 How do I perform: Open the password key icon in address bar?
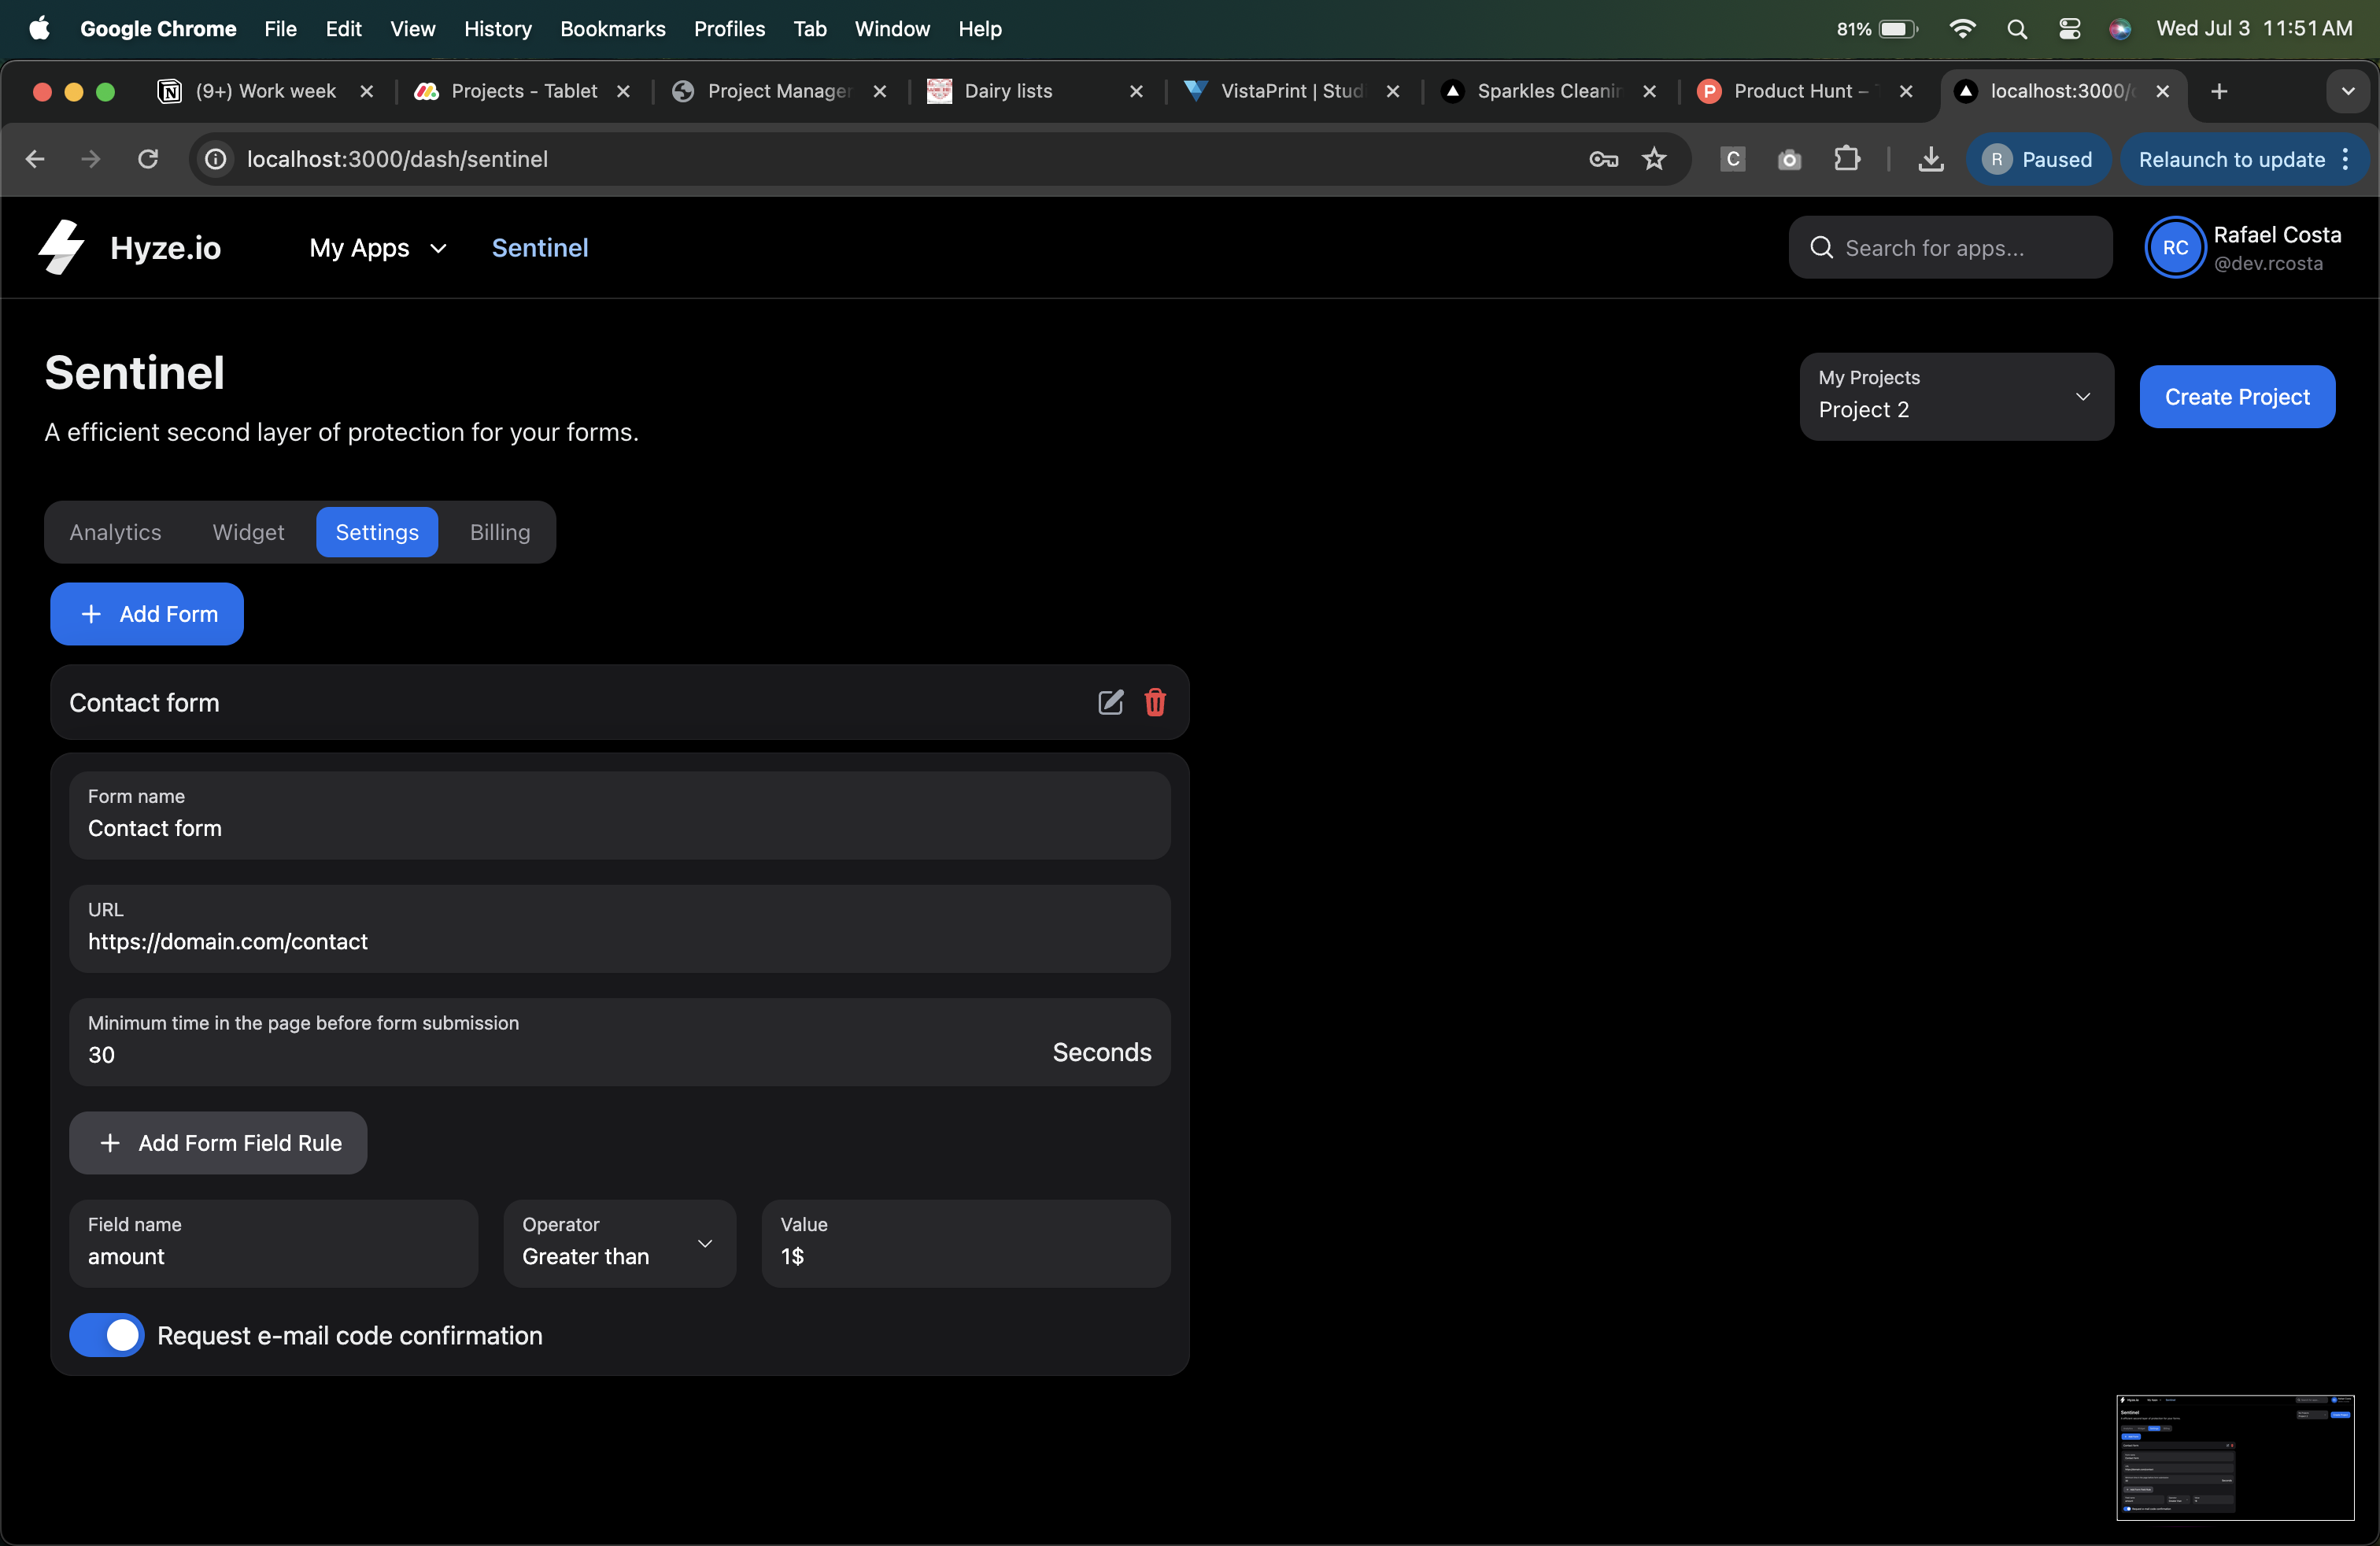tap(1603, 159)
